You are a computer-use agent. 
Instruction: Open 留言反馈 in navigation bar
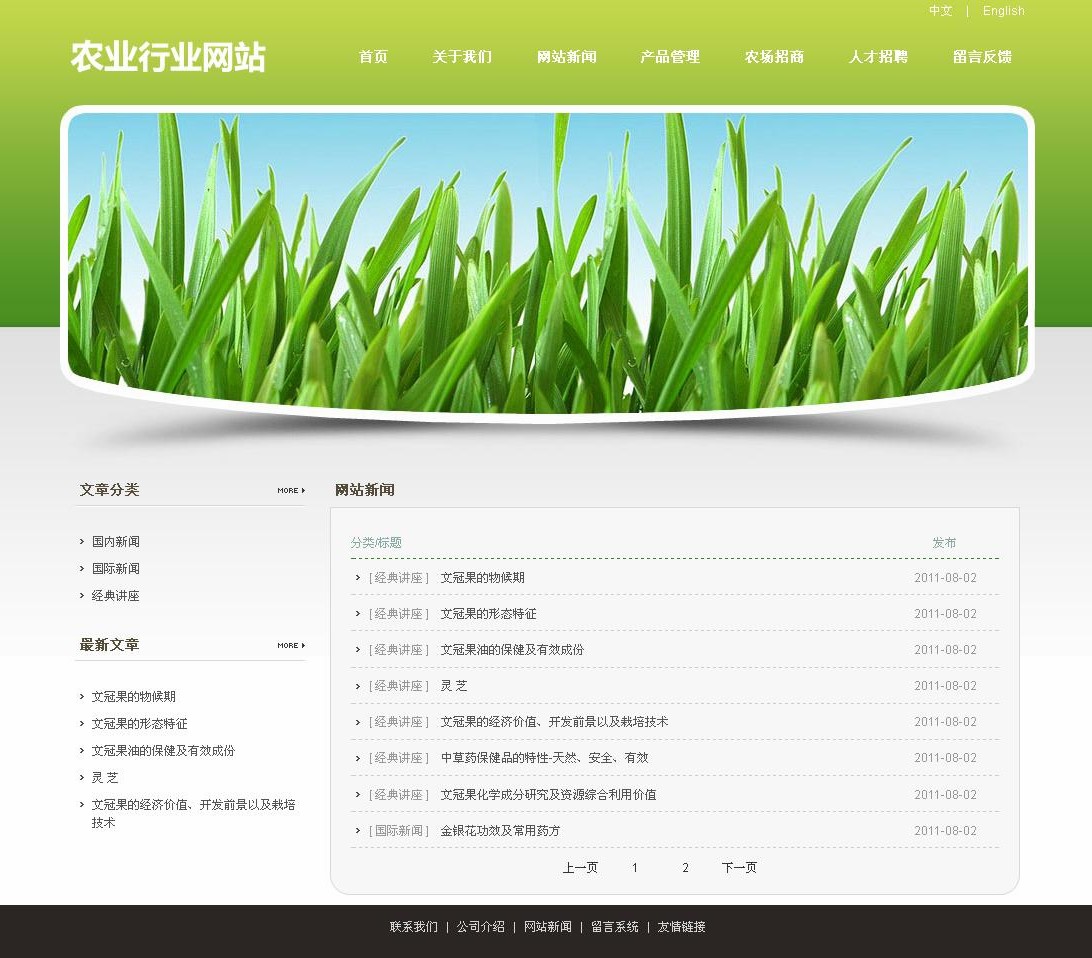pyautogui.click(x=982, y=57)
